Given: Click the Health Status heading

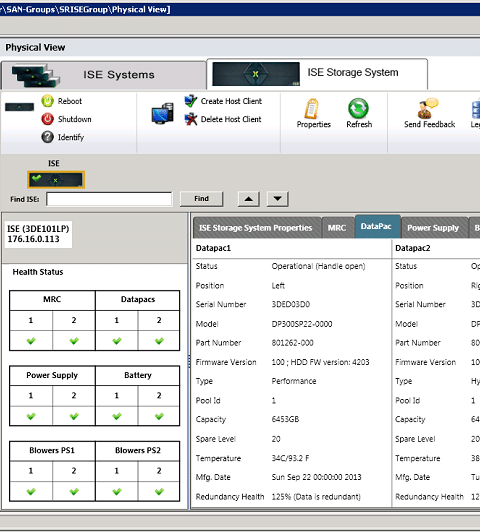Looking at the screenshot, I should point(38,272).
